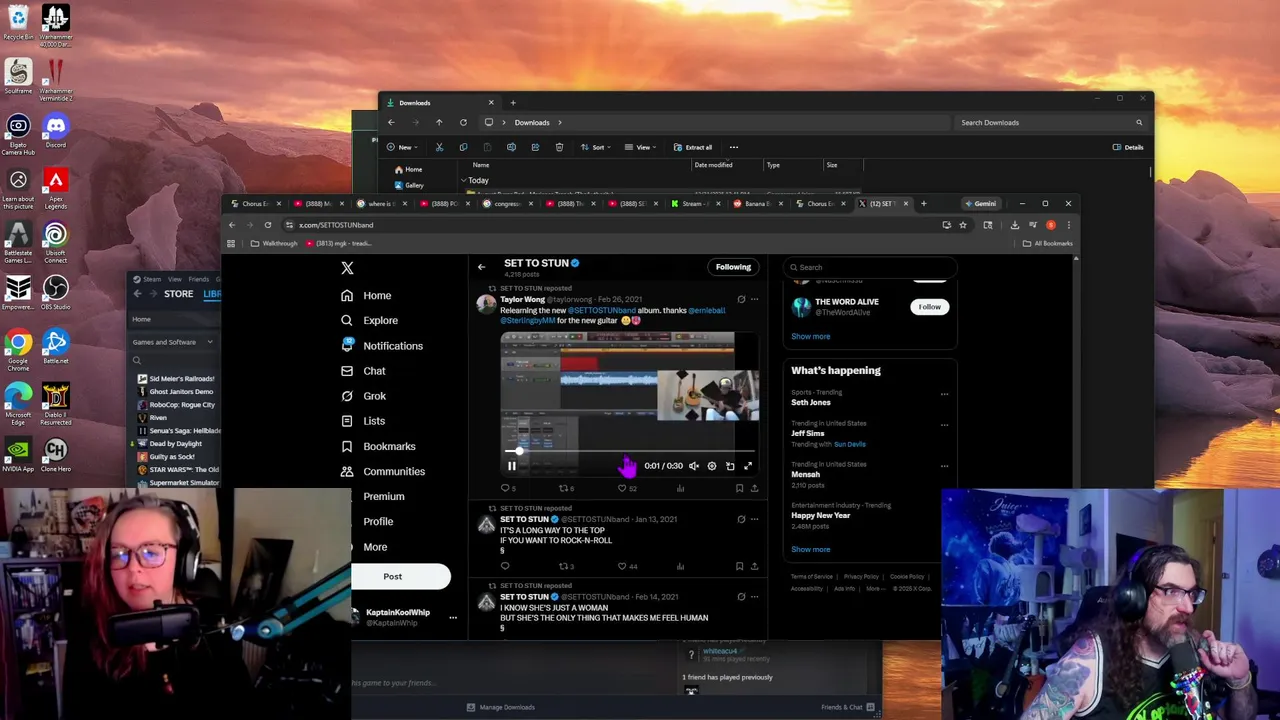
Task: Click the X logo
Action: 347,268
